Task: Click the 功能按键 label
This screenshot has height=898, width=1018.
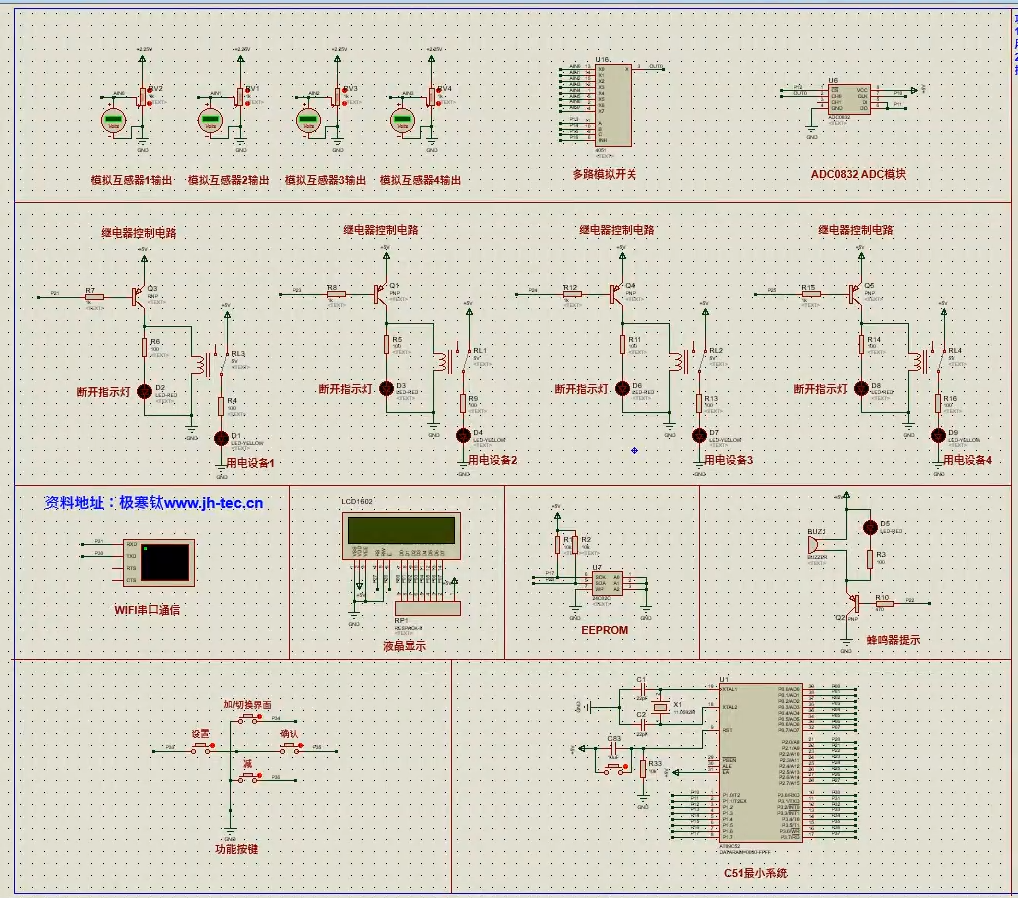Action: tap(236, 849)
